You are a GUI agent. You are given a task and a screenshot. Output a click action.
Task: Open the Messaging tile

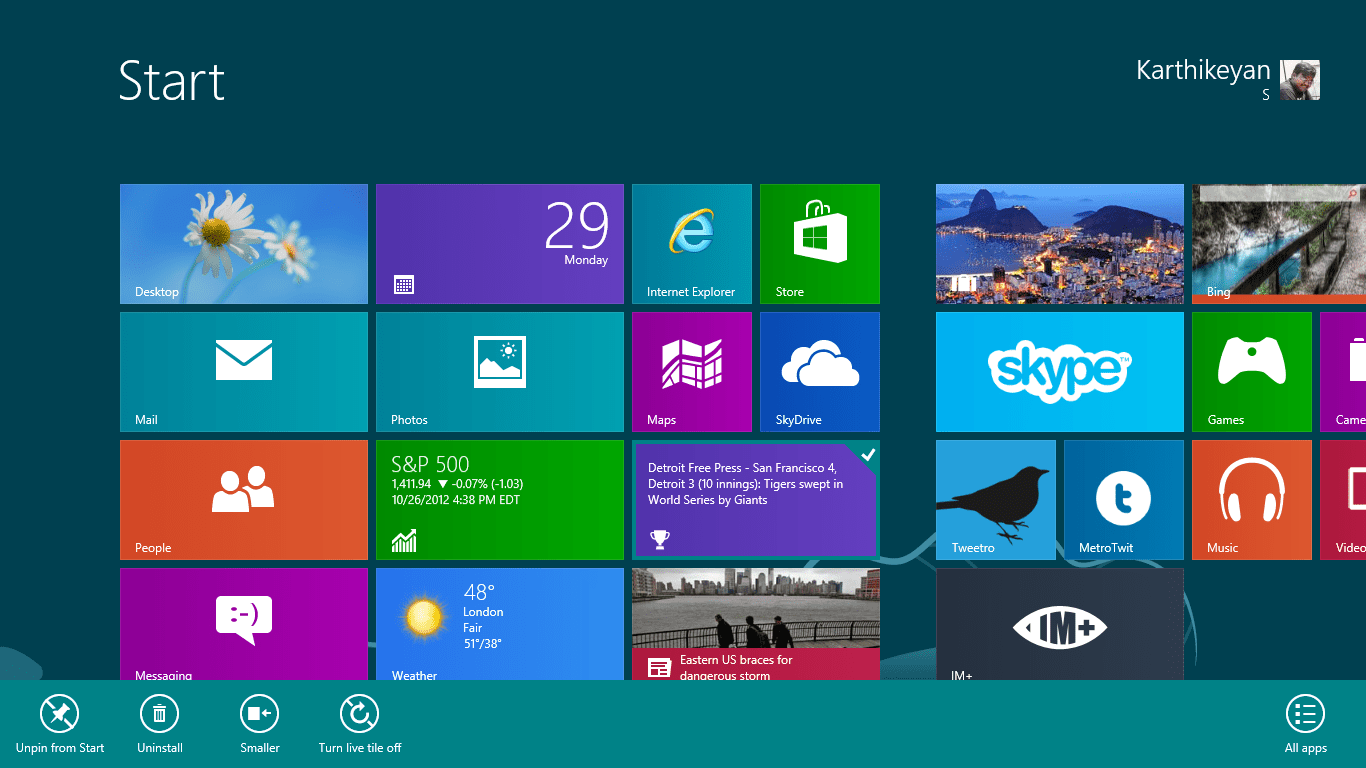pyautogui.click(x=244, y=624)
